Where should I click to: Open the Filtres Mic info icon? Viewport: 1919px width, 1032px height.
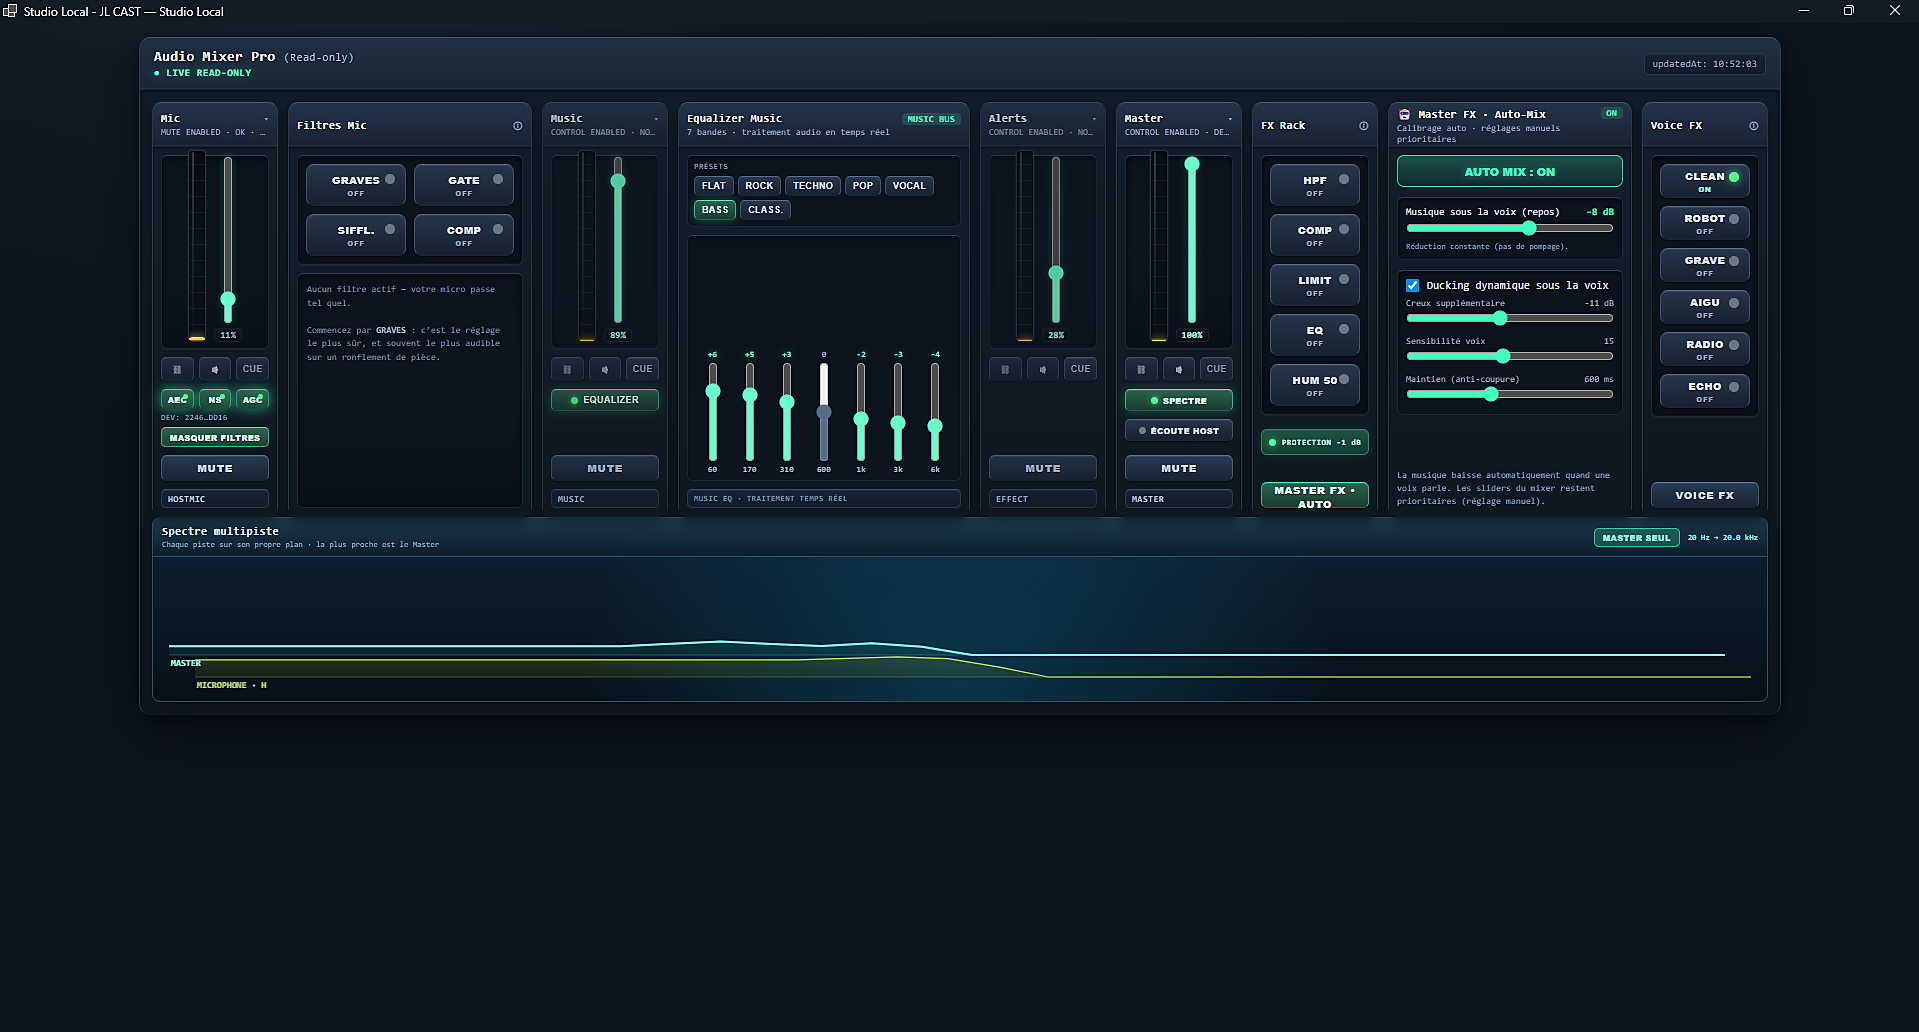518,126
